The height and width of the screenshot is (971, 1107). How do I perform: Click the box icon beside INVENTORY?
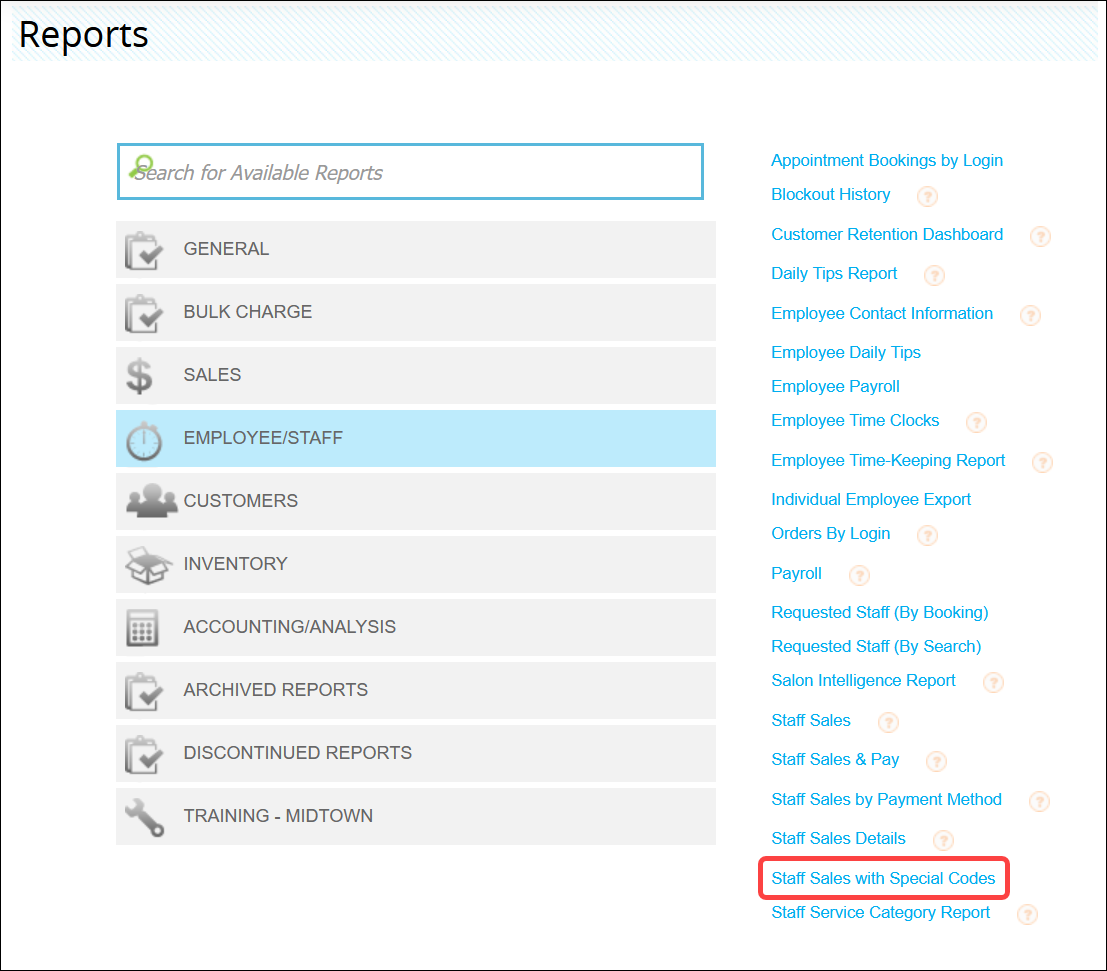click(148, 564)
